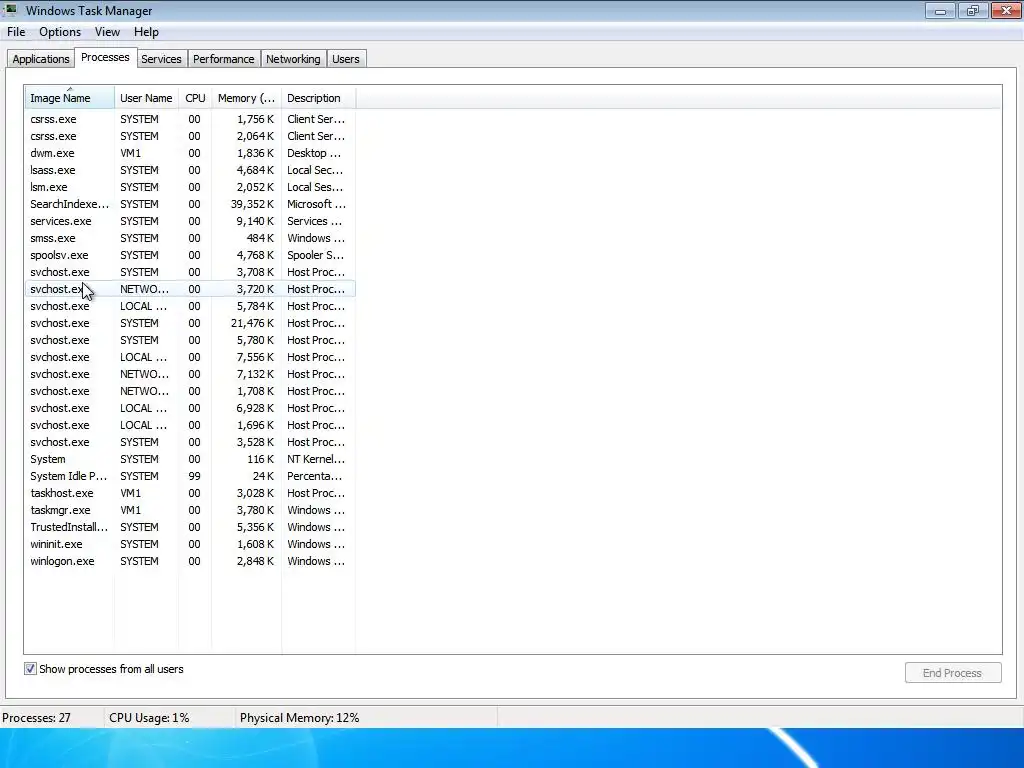
Task: Minimize the Task Manager window
Action: point(940,10)
